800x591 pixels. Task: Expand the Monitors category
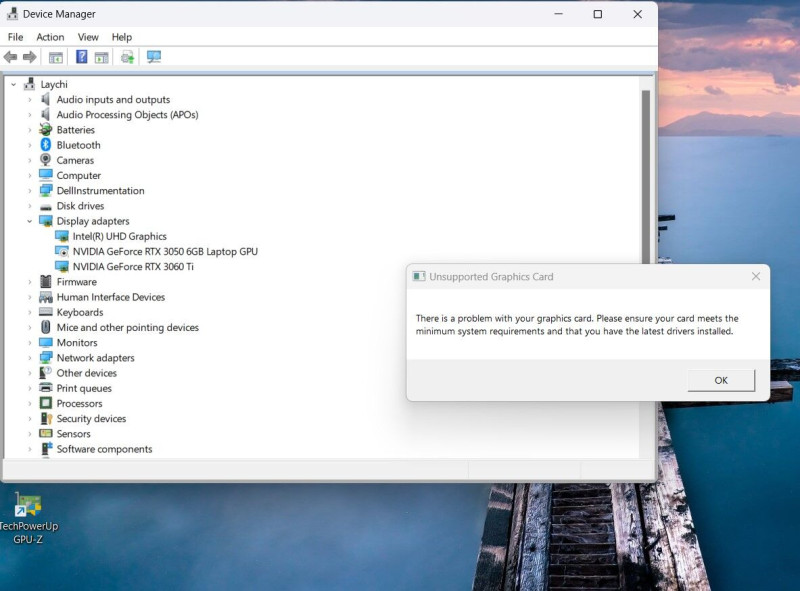pyautogui.click(x=30, y=342)
